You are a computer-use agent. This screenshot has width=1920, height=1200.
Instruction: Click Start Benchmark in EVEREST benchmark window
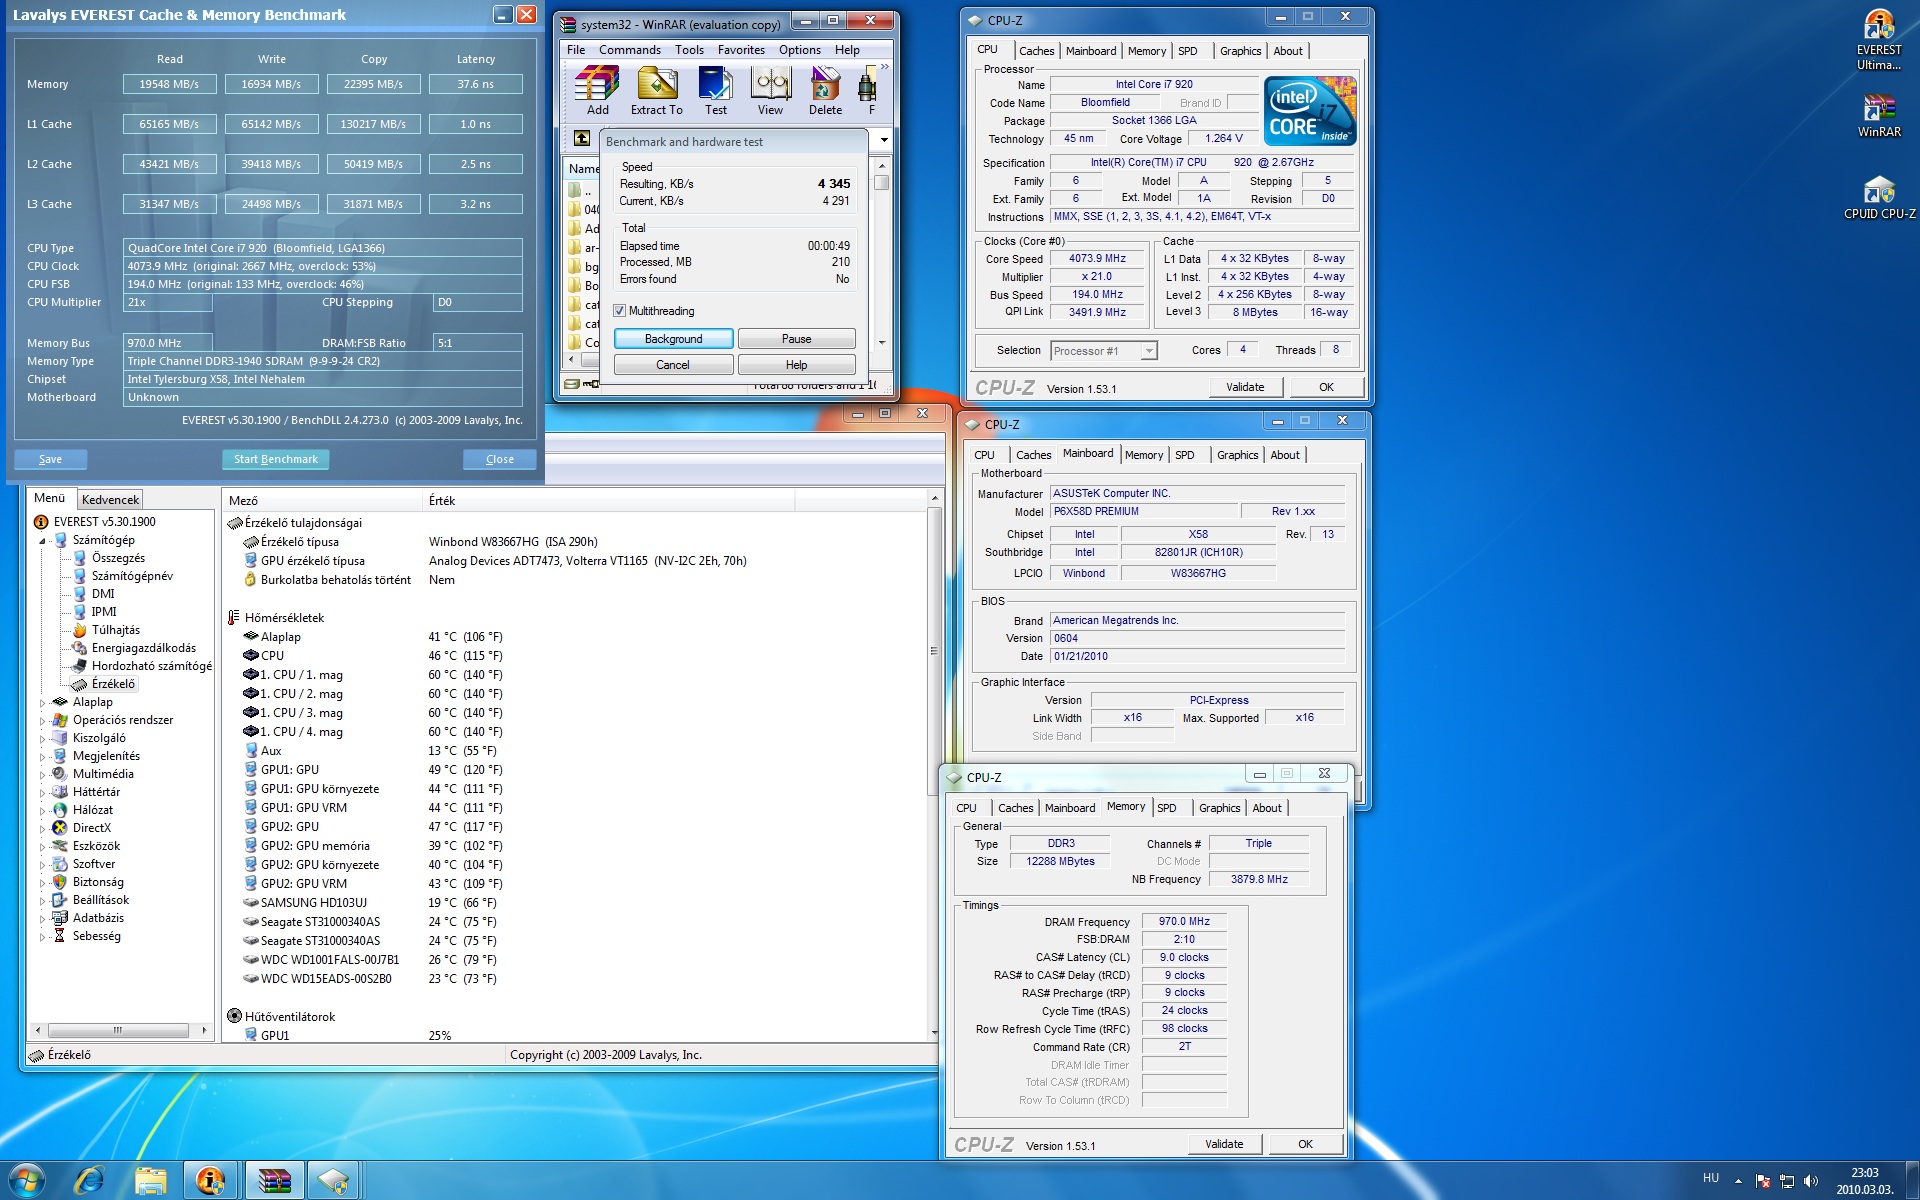coord(276,459)
